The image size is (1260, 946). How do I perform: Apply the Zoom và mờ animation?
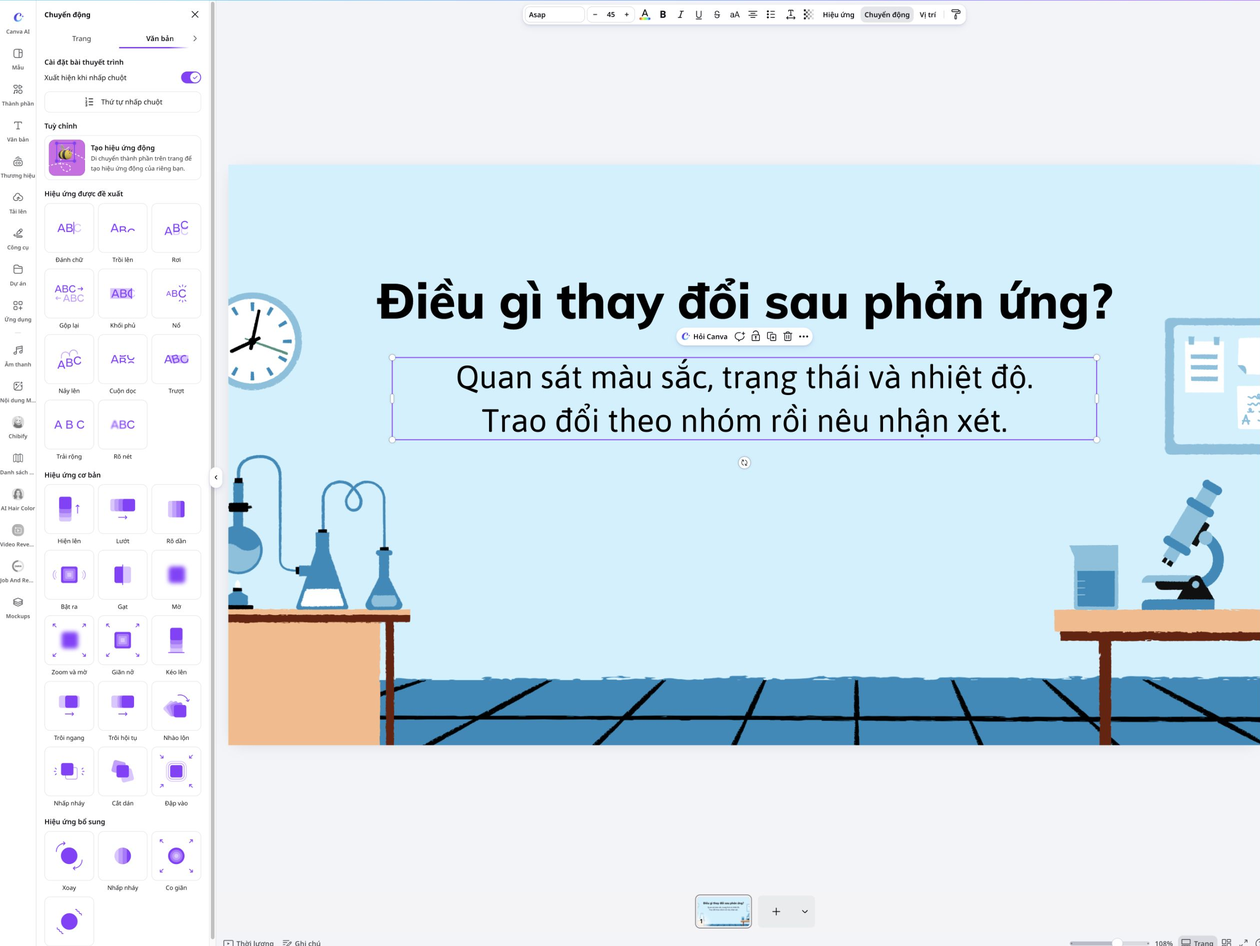[x=70, y=641]
